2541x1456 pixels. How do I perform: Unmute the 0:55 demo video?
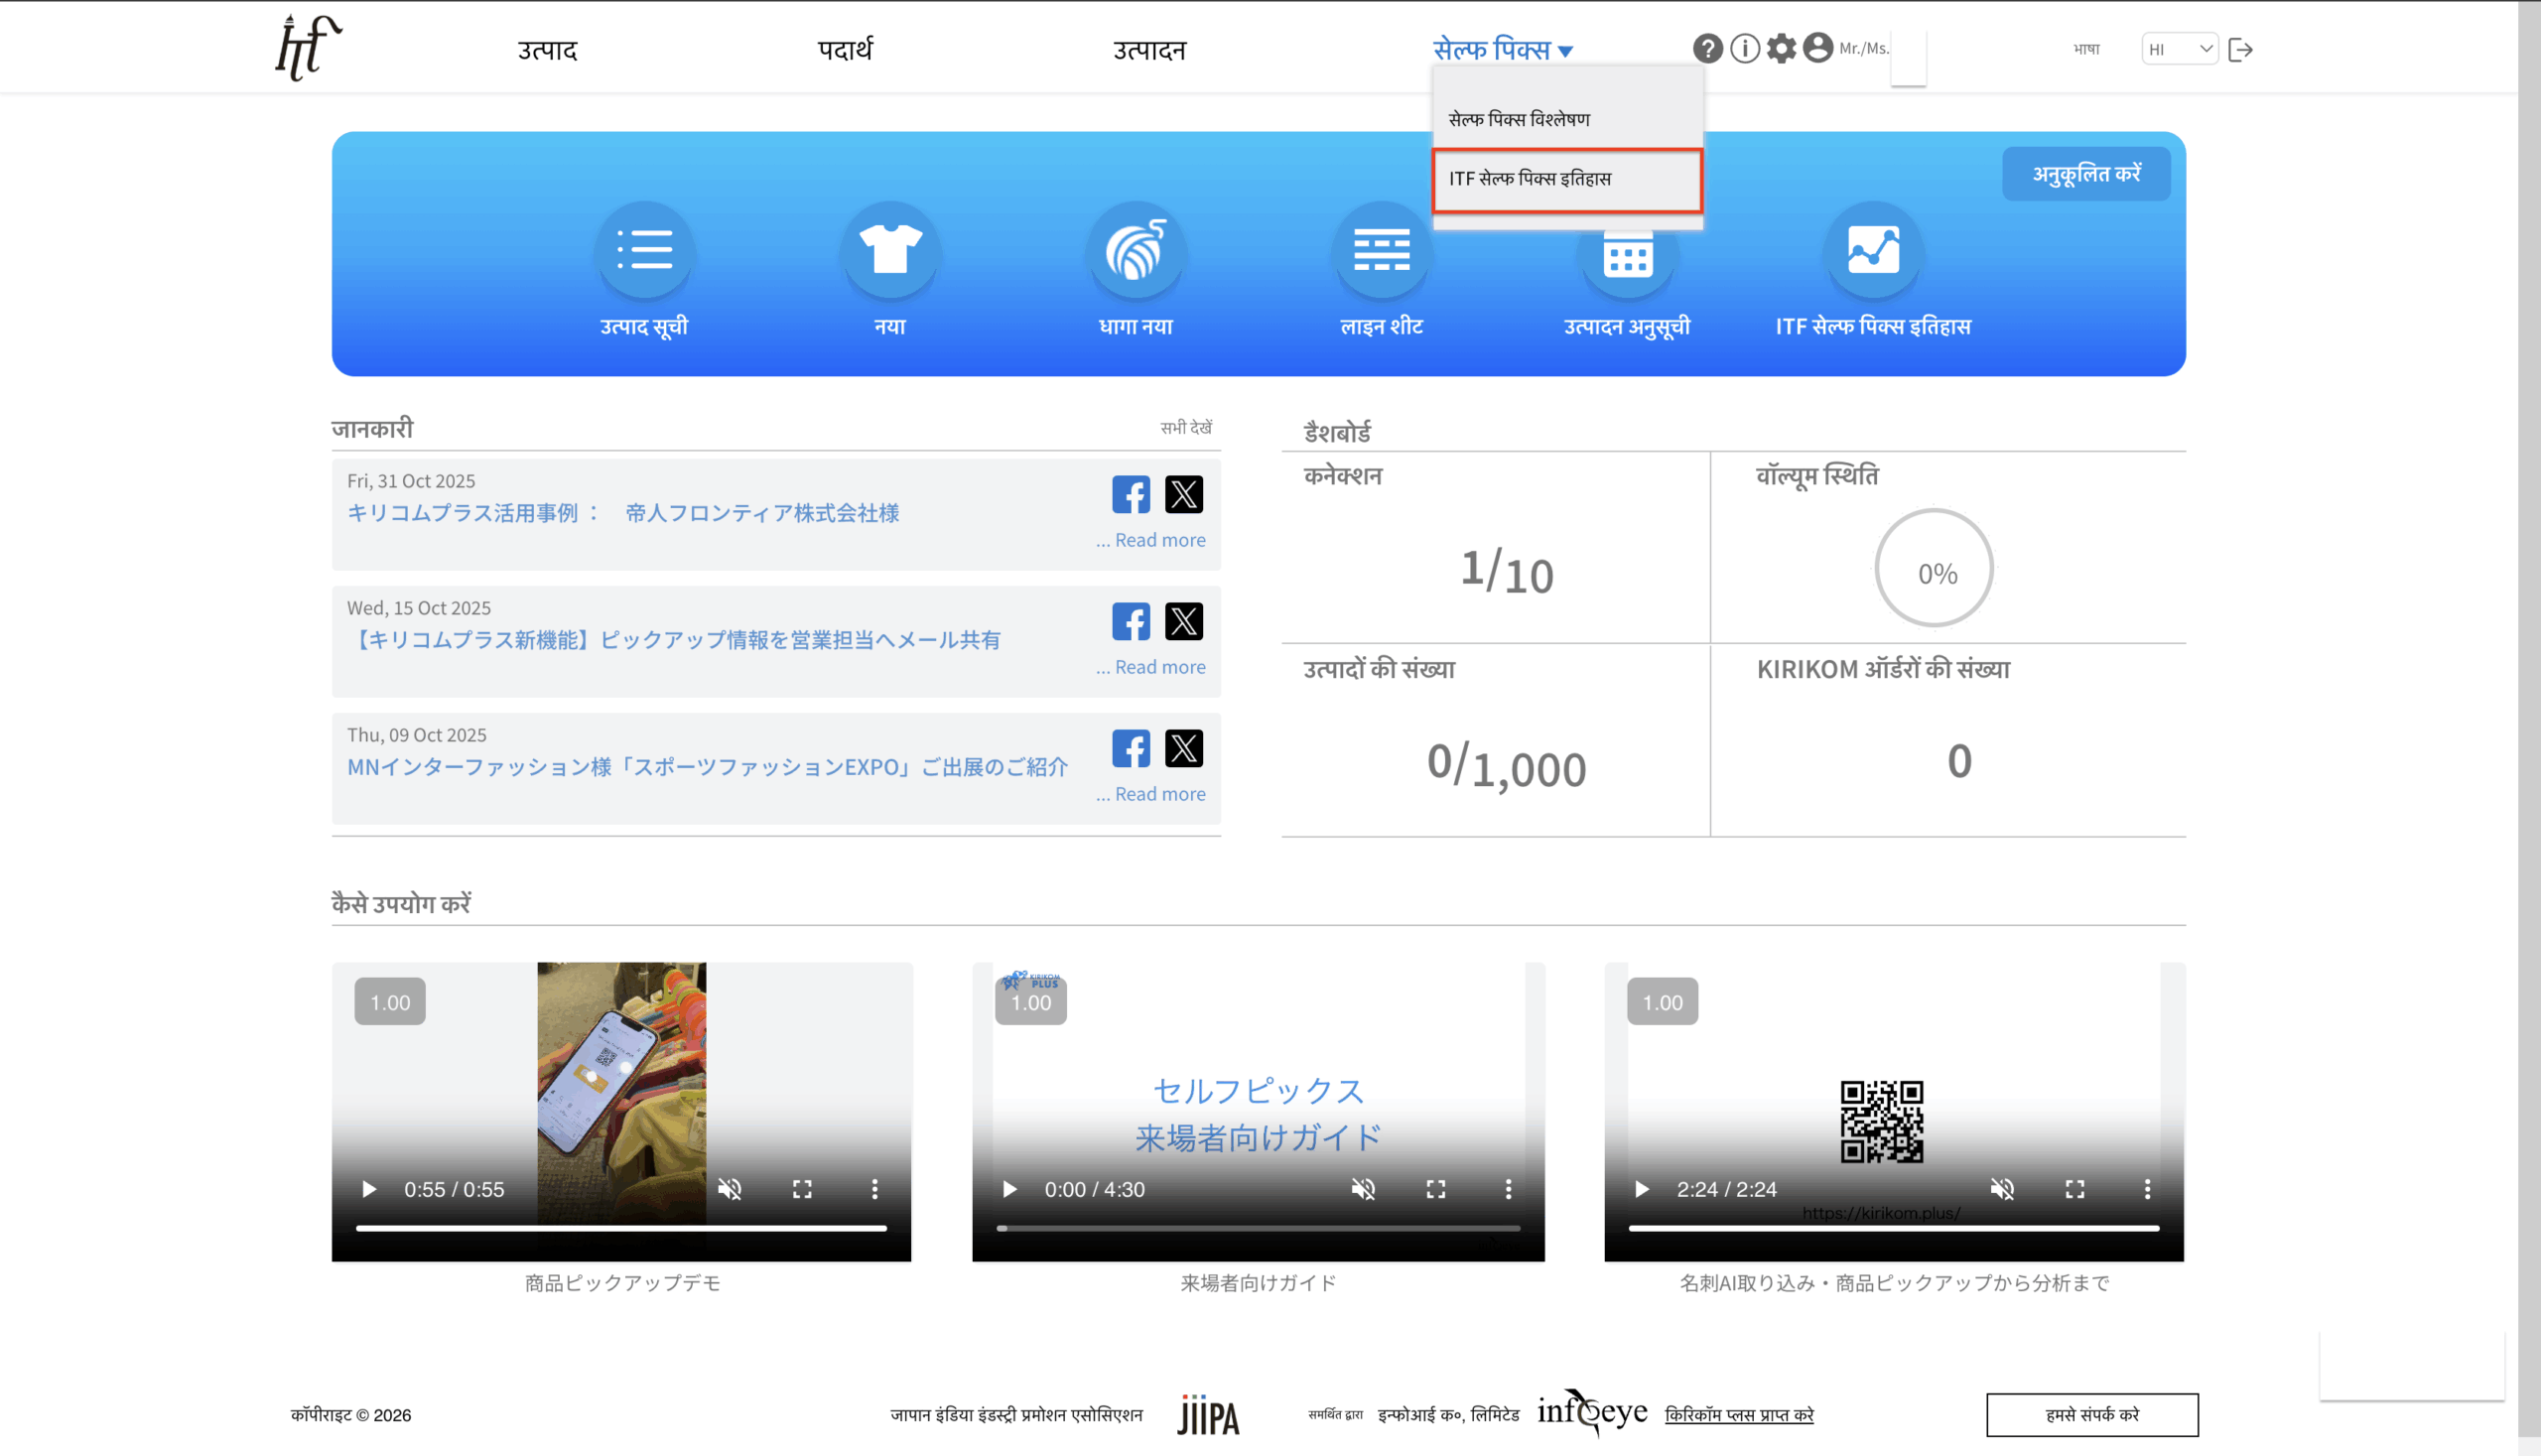730,1189
